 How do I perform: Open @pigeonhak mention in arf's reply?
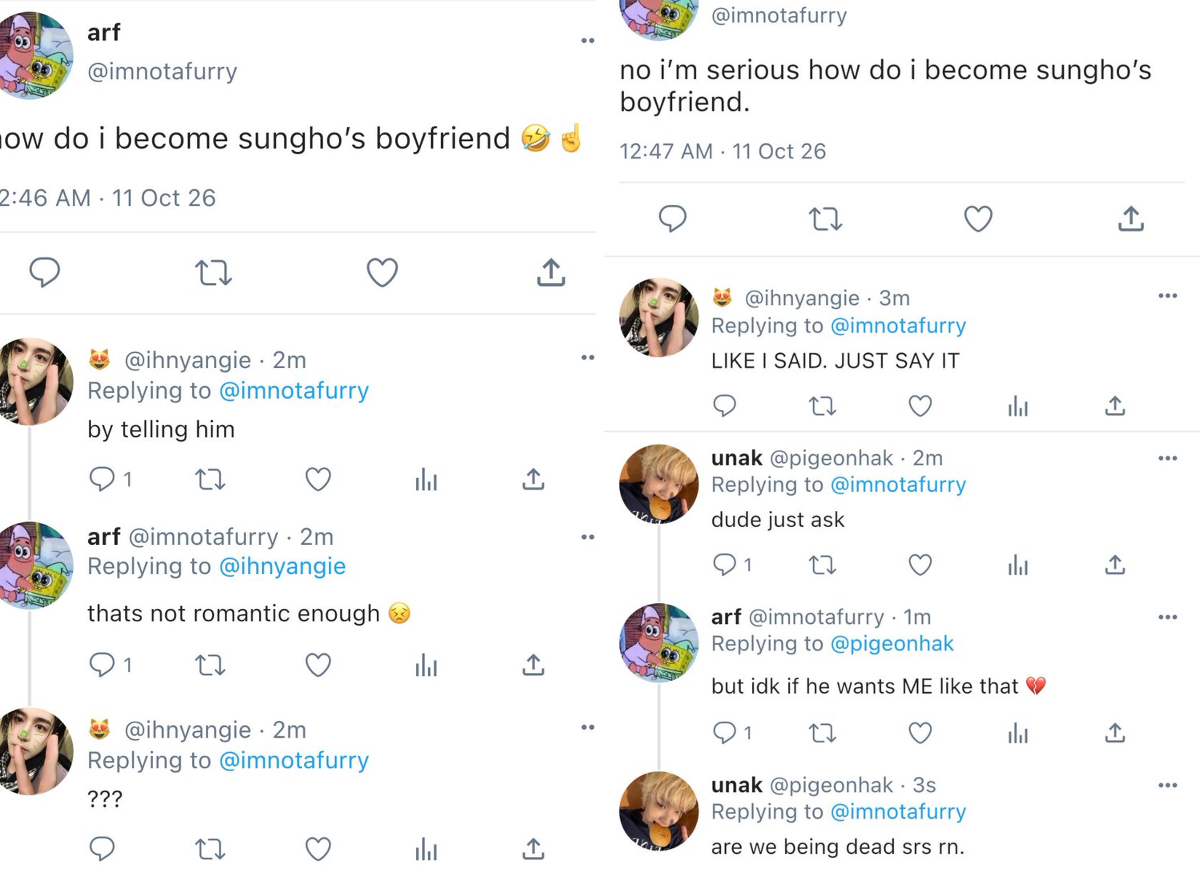pyautogui.click(x=892, y=644)
